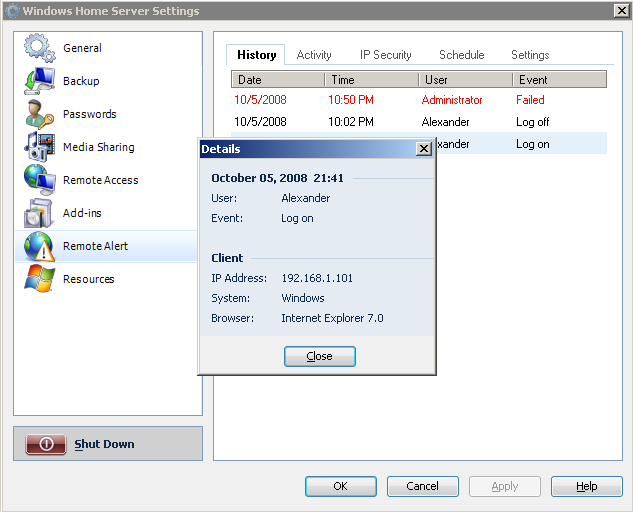Choose the Remote Access label
This screenshot has height=512, width=633.
click(101, 180)
